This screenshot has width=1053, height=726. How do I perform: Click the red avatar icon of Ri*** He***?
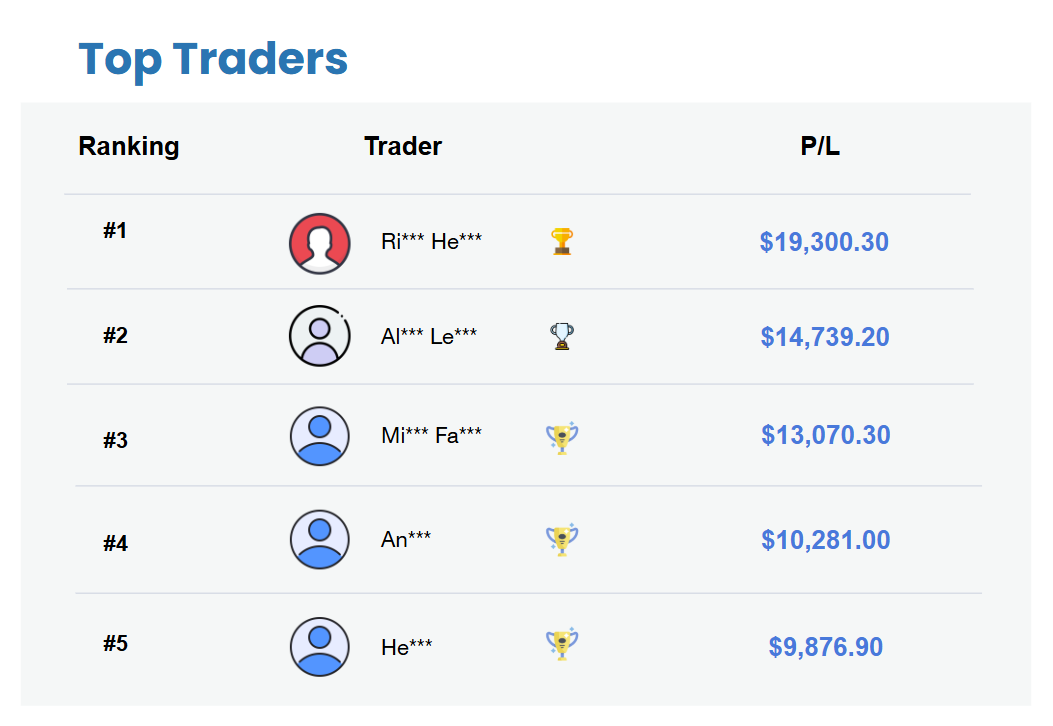coord(319,243)
